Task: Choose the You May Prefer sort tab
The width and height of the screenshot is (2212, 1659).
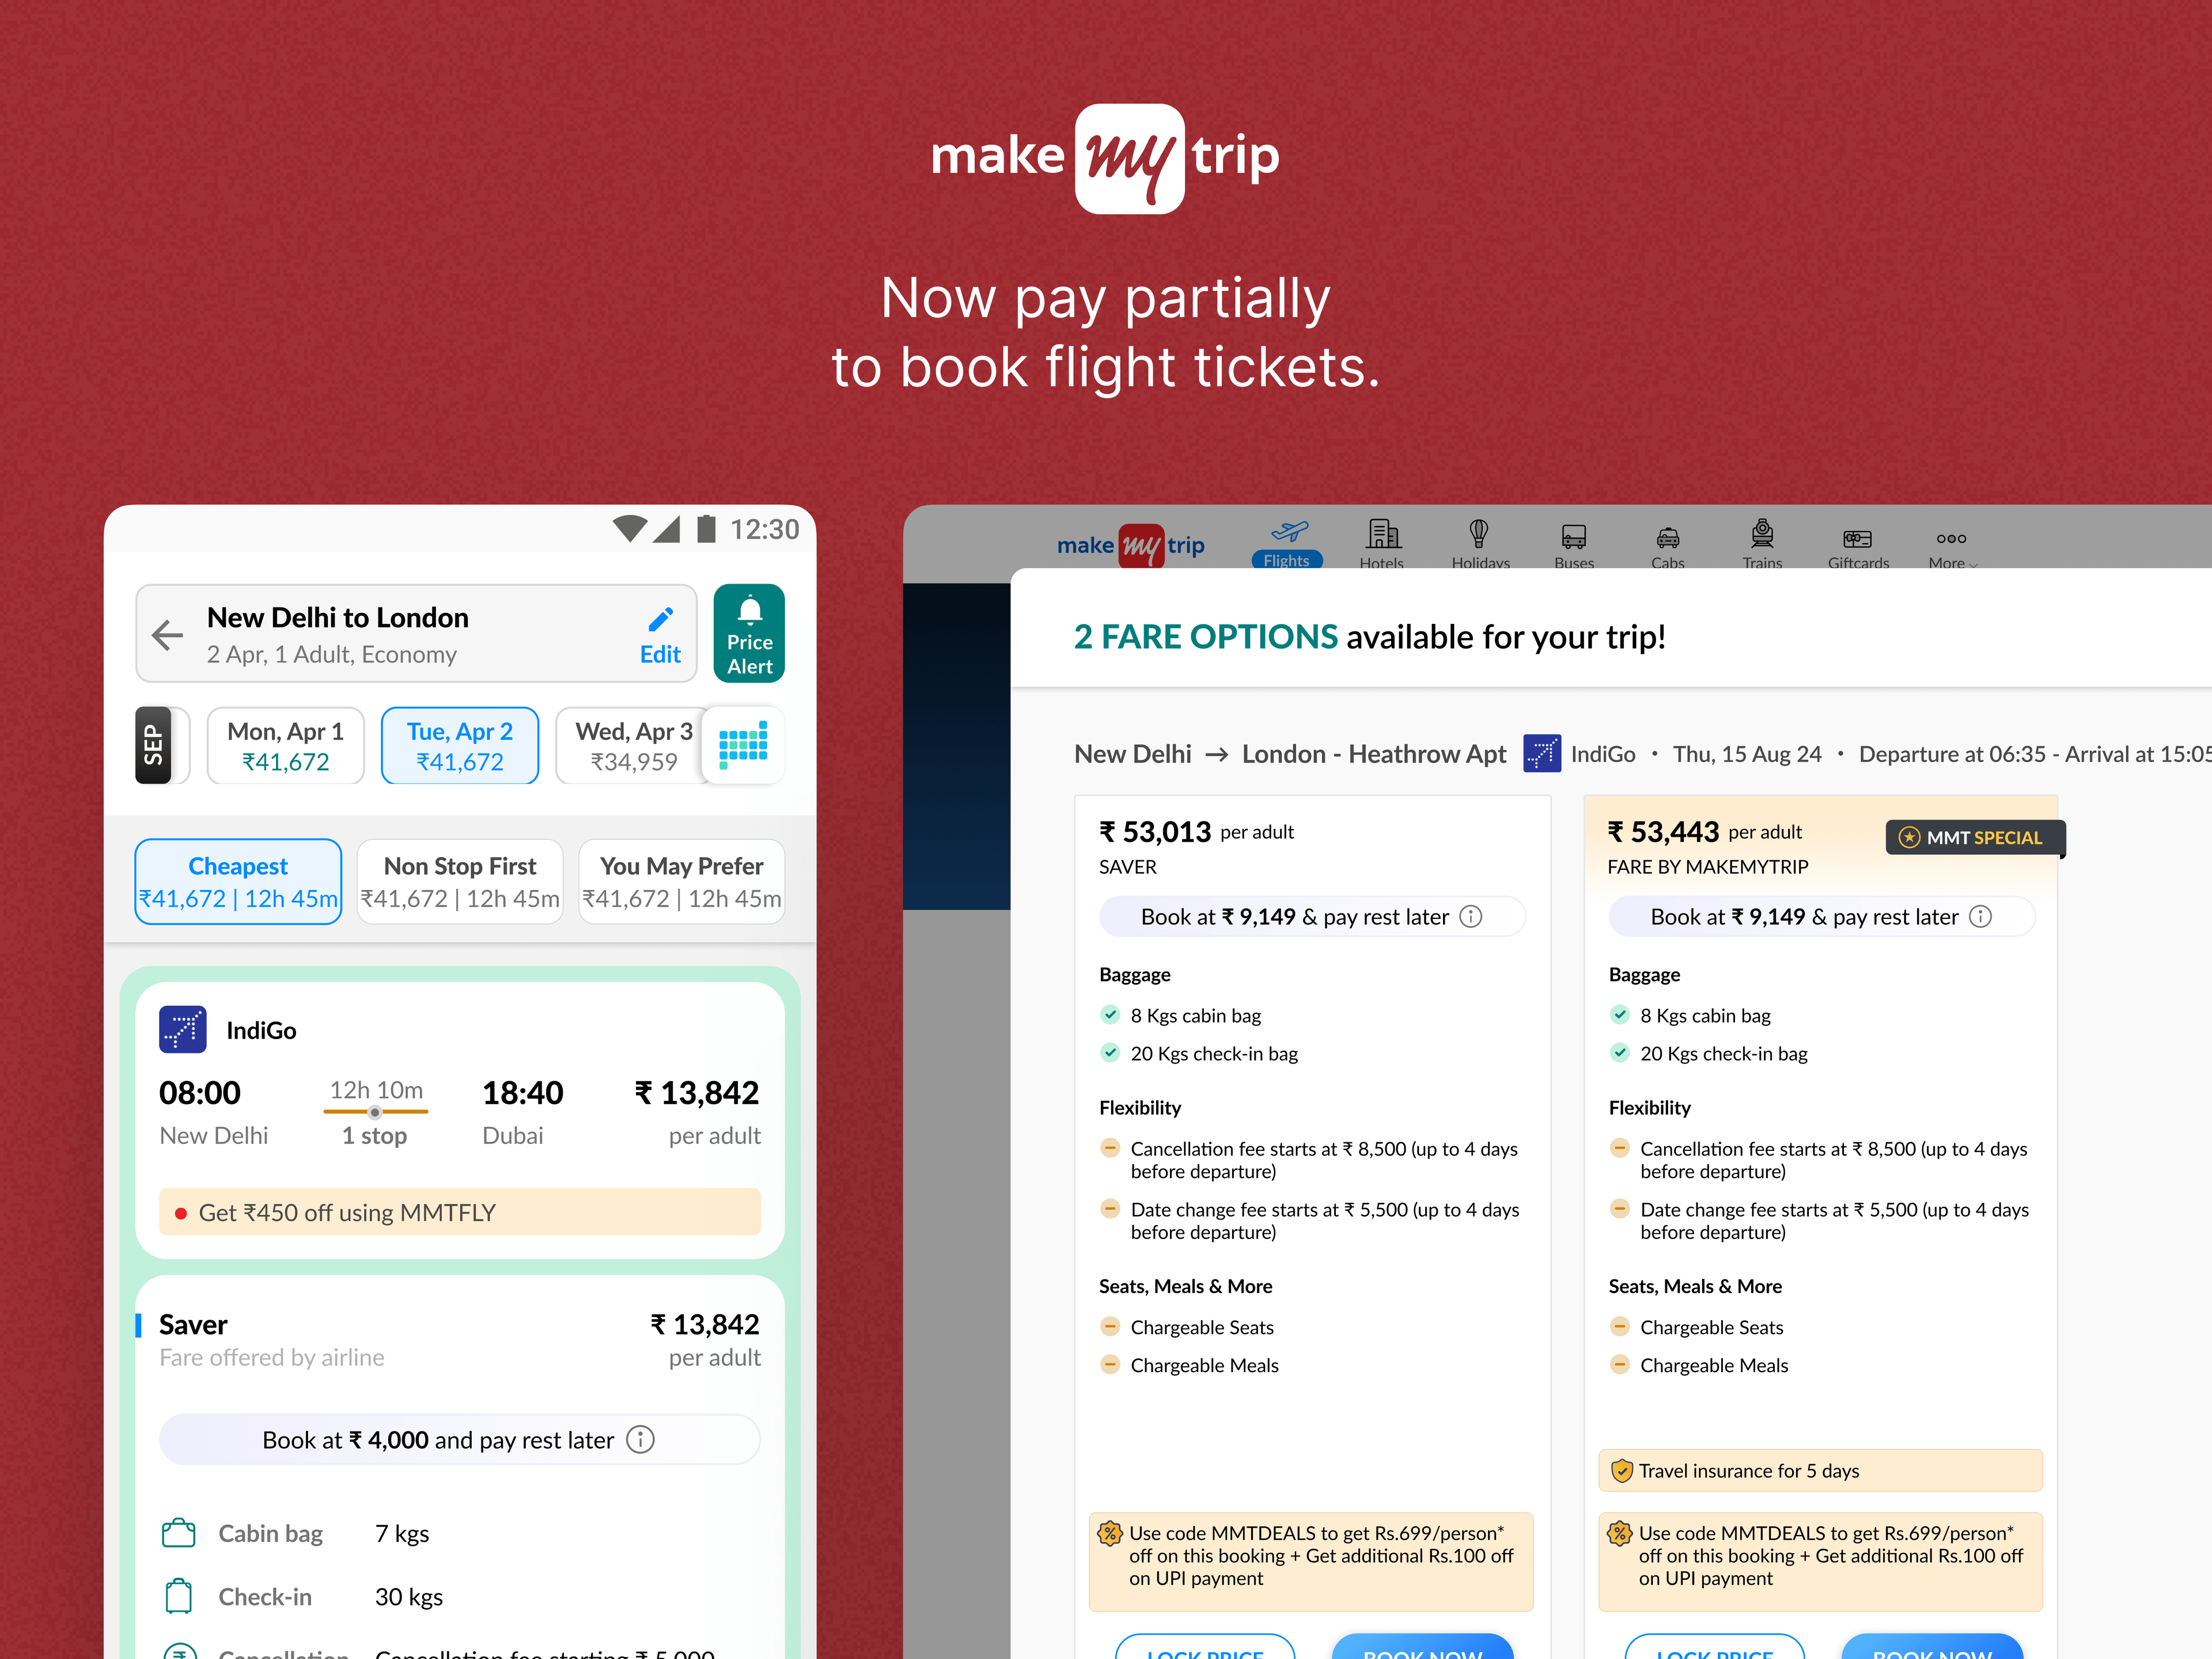Action: tap(681, 881)
